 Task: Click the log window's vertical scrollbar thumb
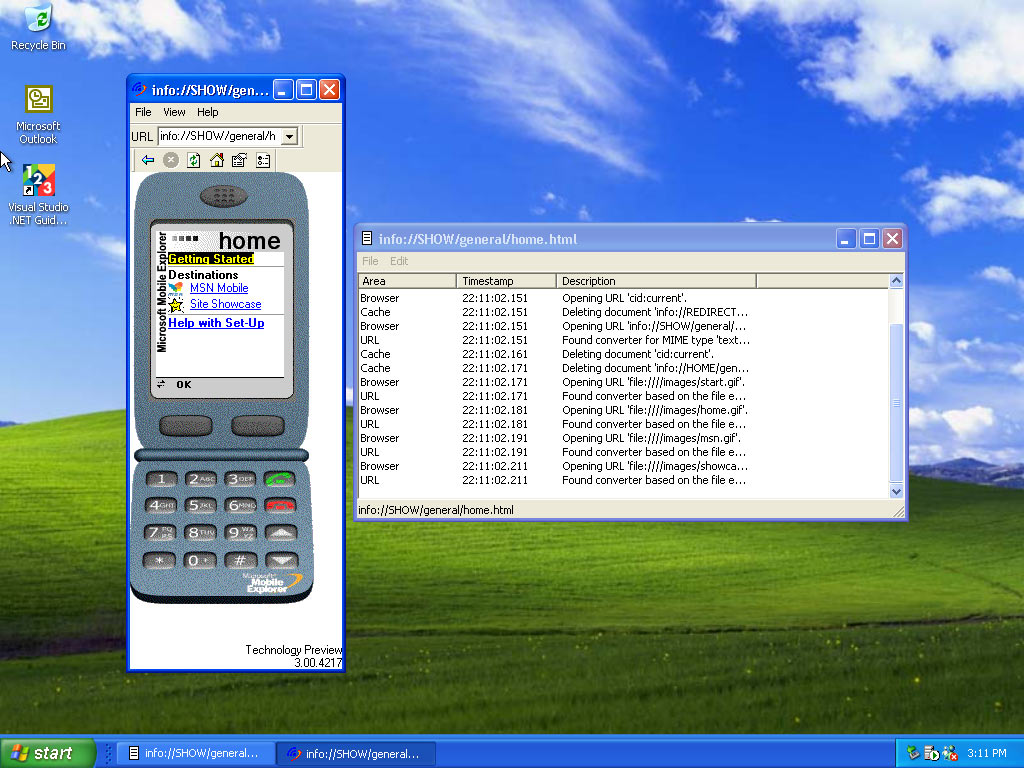pyautogui.click(x=896, y=403)
